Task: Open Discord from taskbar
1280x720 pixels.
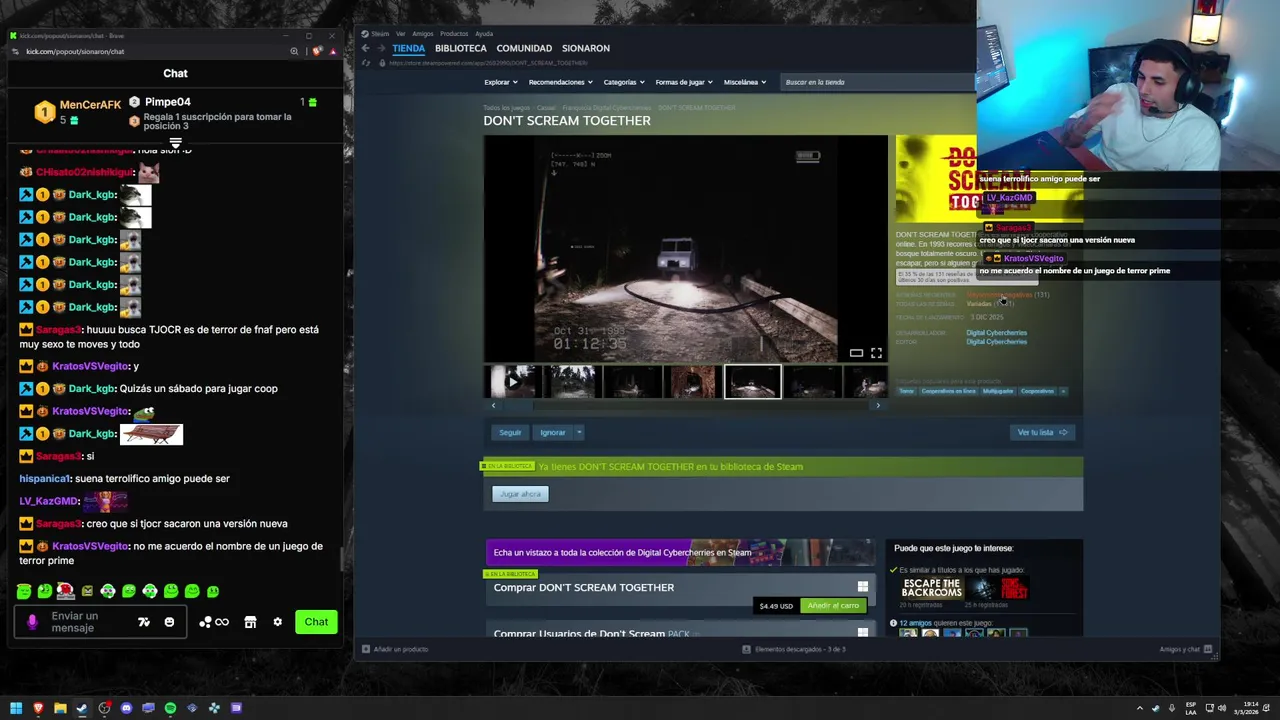Action: (x=126, y=708)
